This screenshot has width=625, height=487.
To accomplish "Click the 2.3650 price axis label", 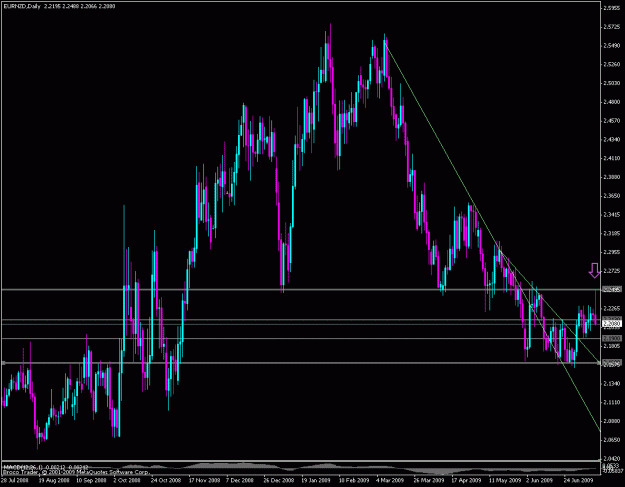I will tap(612, 196).
